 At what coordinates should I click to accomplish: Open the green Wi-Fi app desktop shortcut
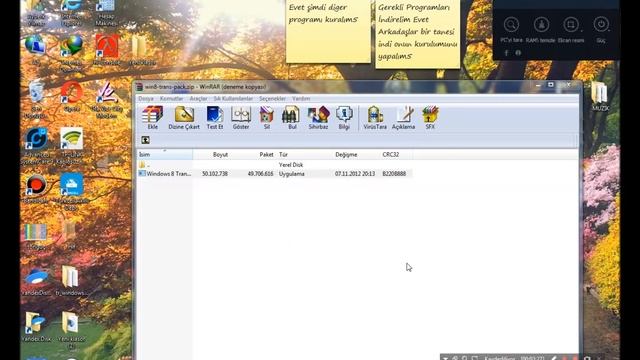point(71,145)
